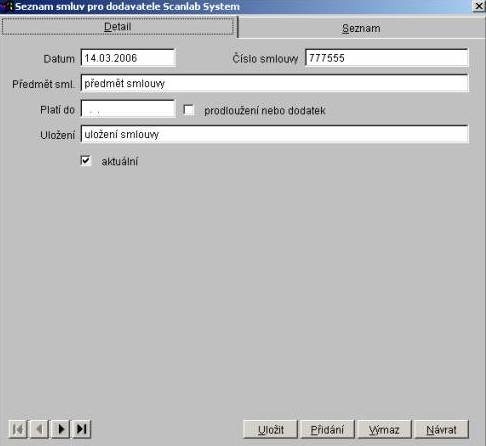Viewport: 486px width, 446px height.
Task: Enable prodloužení nebo dodatek checkbox
Action: click(x=189, y=110)
